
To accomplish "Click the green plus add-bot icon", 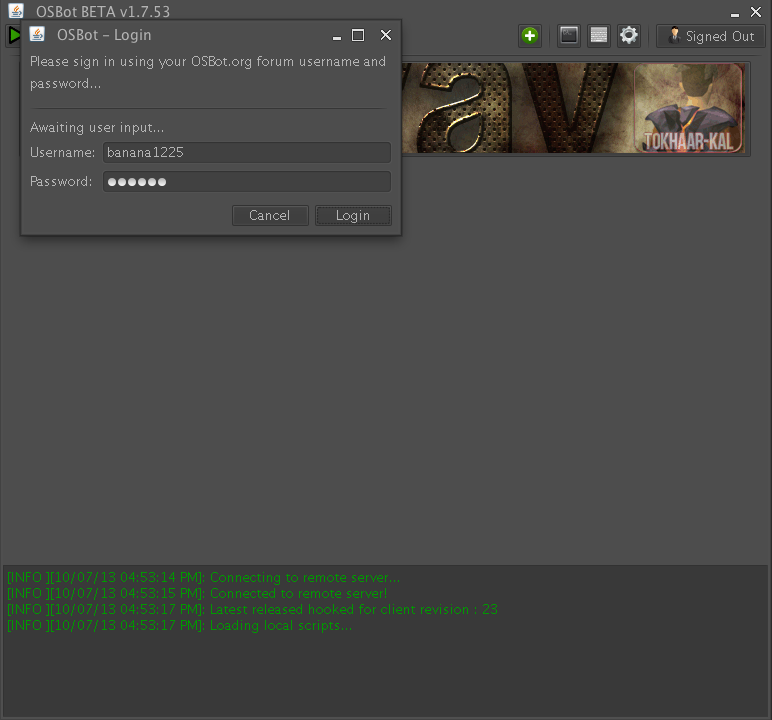I will (529, 36).
